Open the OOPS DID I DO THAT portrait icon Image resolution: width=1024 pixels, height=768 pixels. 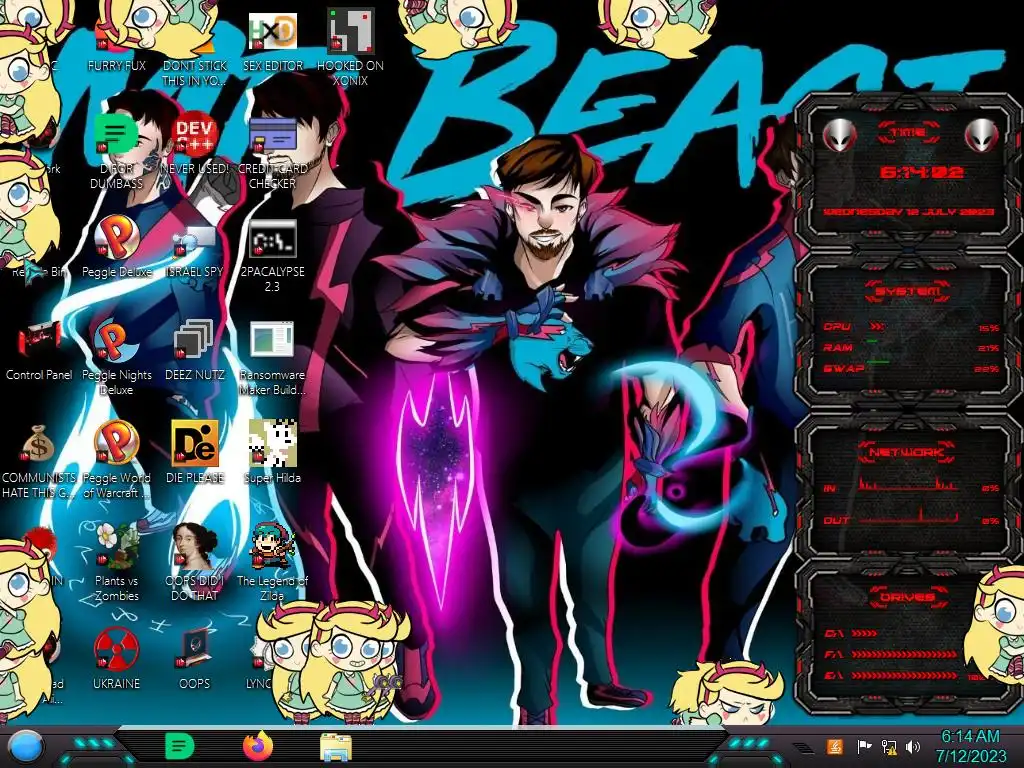coord(195,563)
